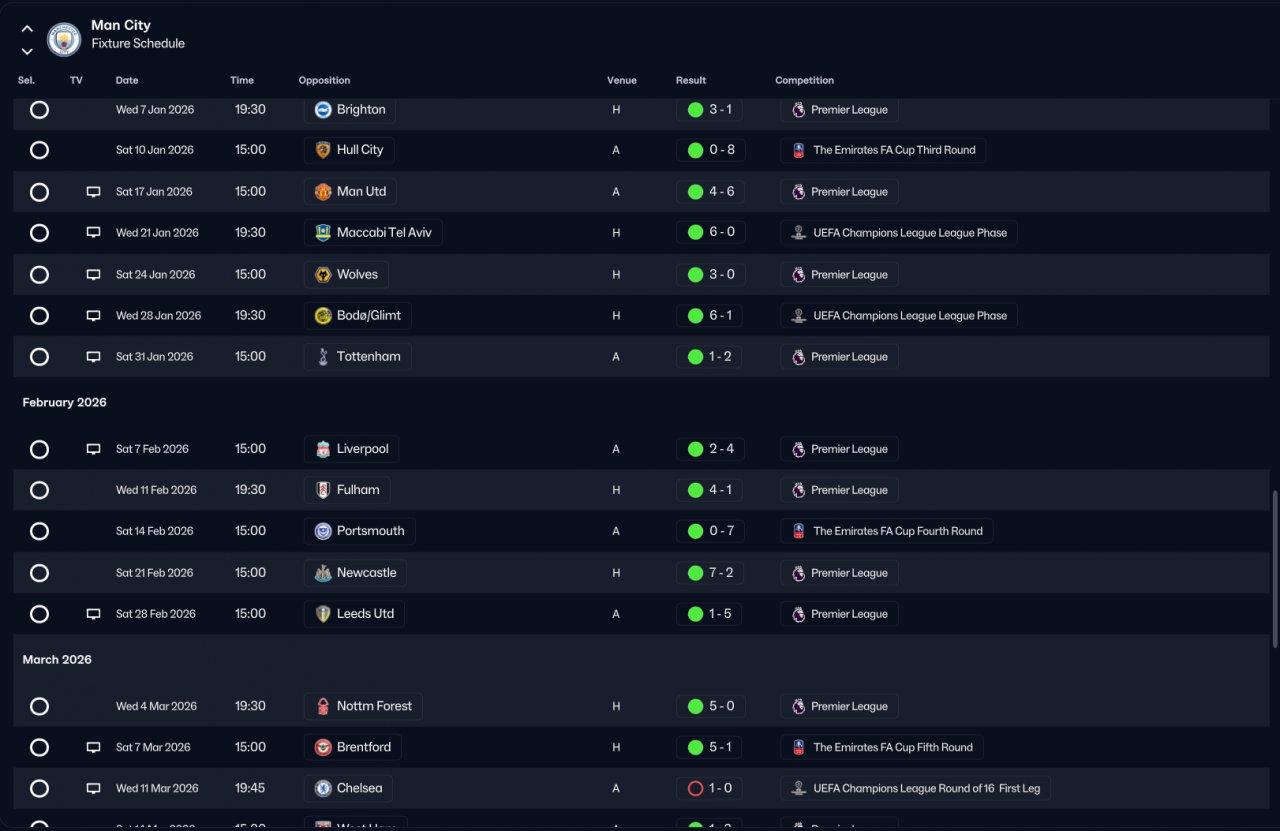Sort by Venue column header
This screenshot has height=831, width=1280.
(621, 80)
